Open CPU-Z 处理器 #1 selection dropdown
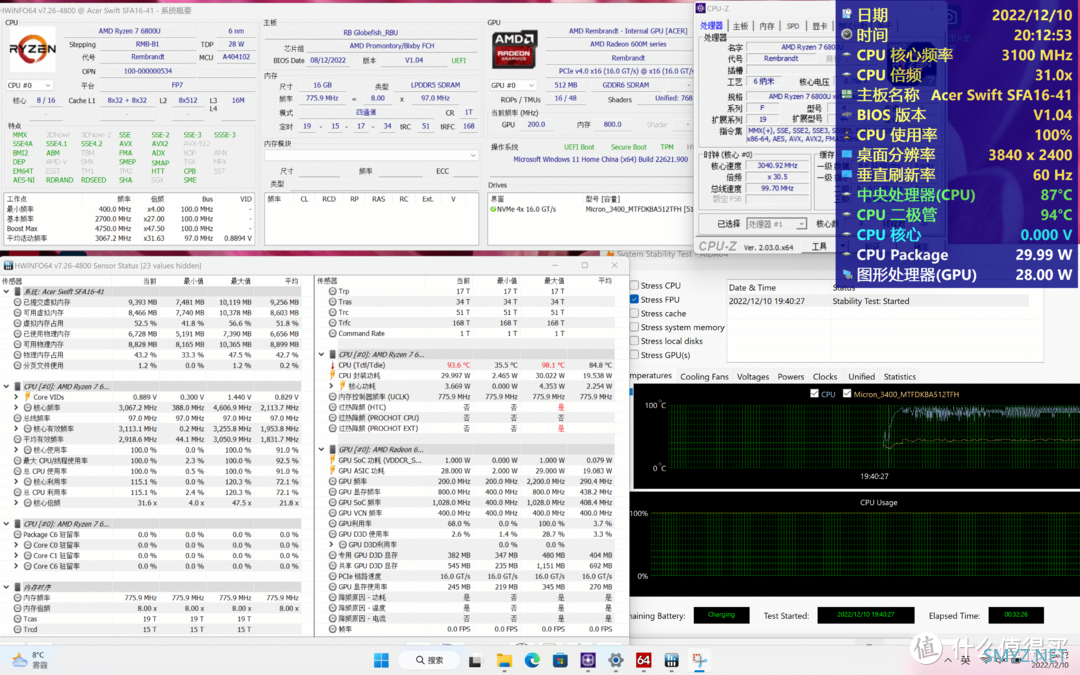The width and height of the screenshot is (1080, 675). [776, 224]
